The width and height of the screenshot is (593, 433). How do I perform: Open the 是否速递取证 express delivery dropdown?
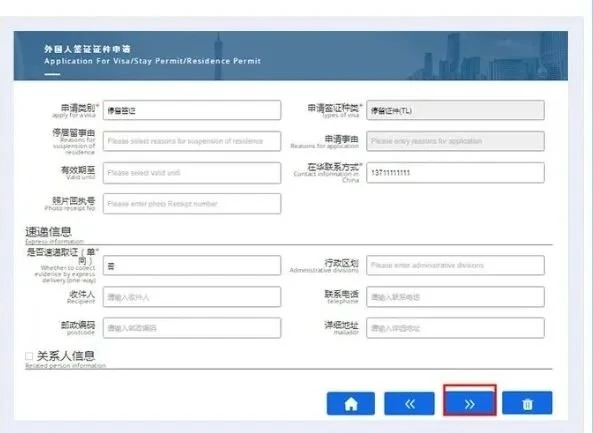coord(192,265)
